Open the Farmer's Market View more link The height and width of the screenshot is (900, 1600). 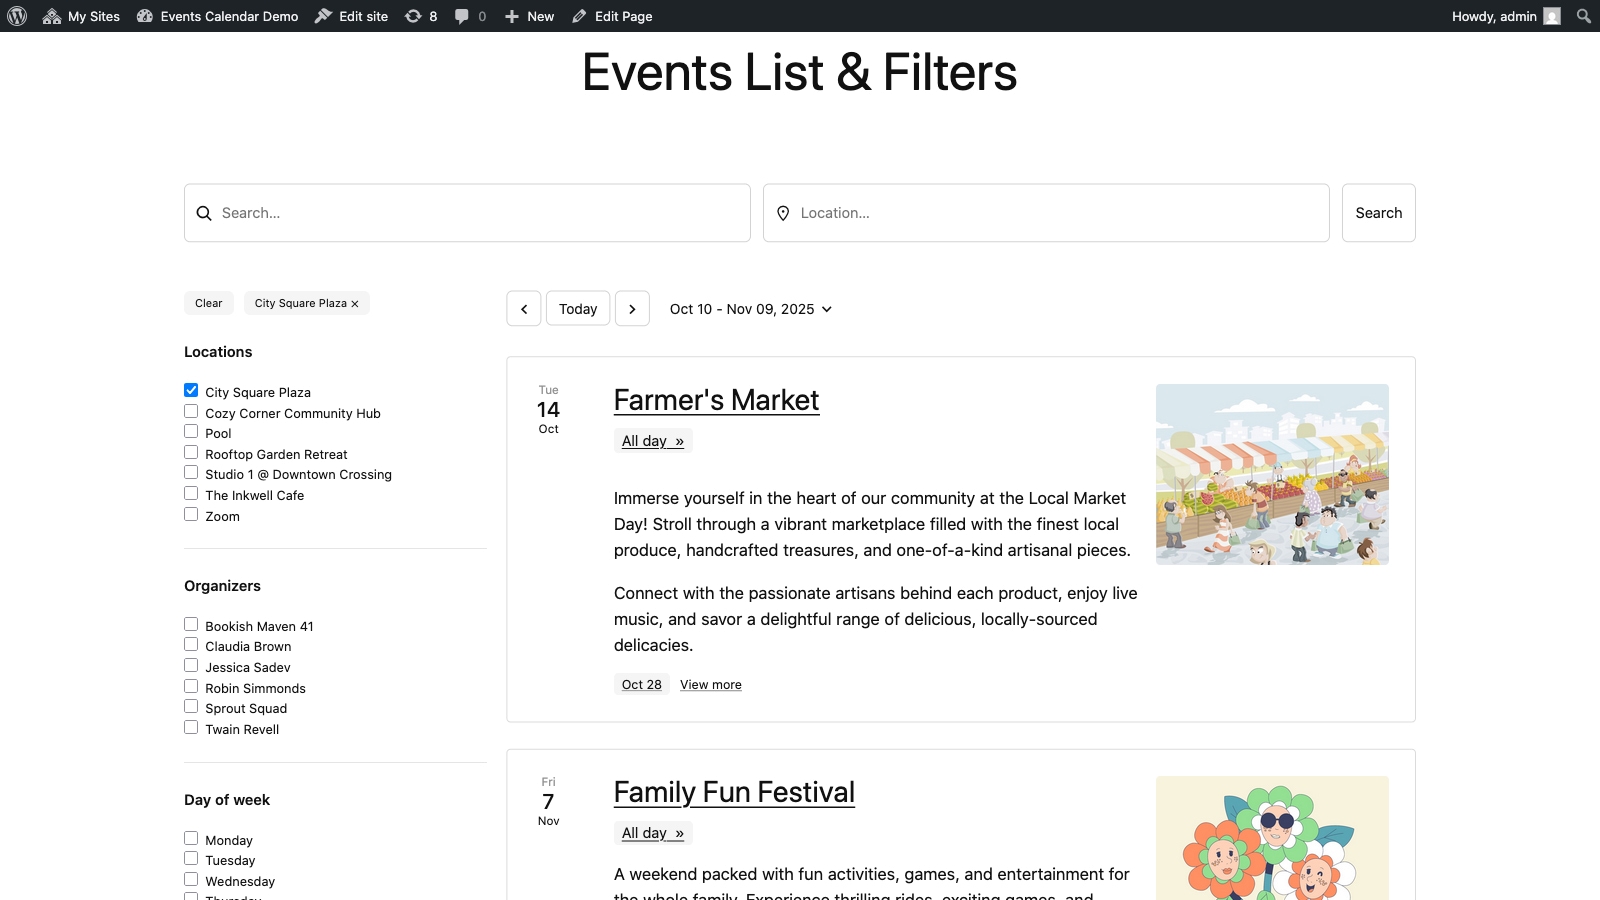(711, 685)
